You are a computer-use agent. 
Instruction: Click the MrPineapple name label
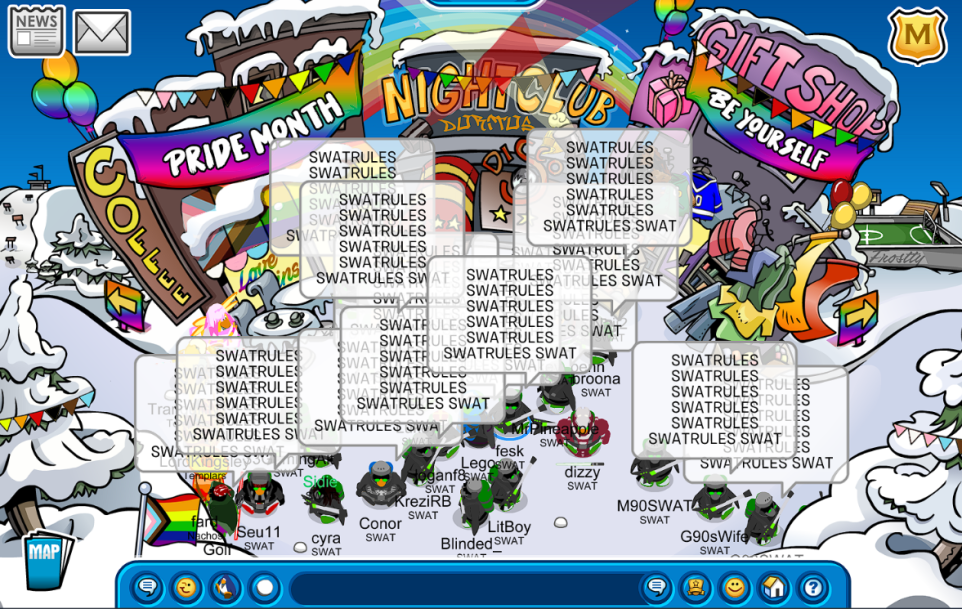(555, 429)
